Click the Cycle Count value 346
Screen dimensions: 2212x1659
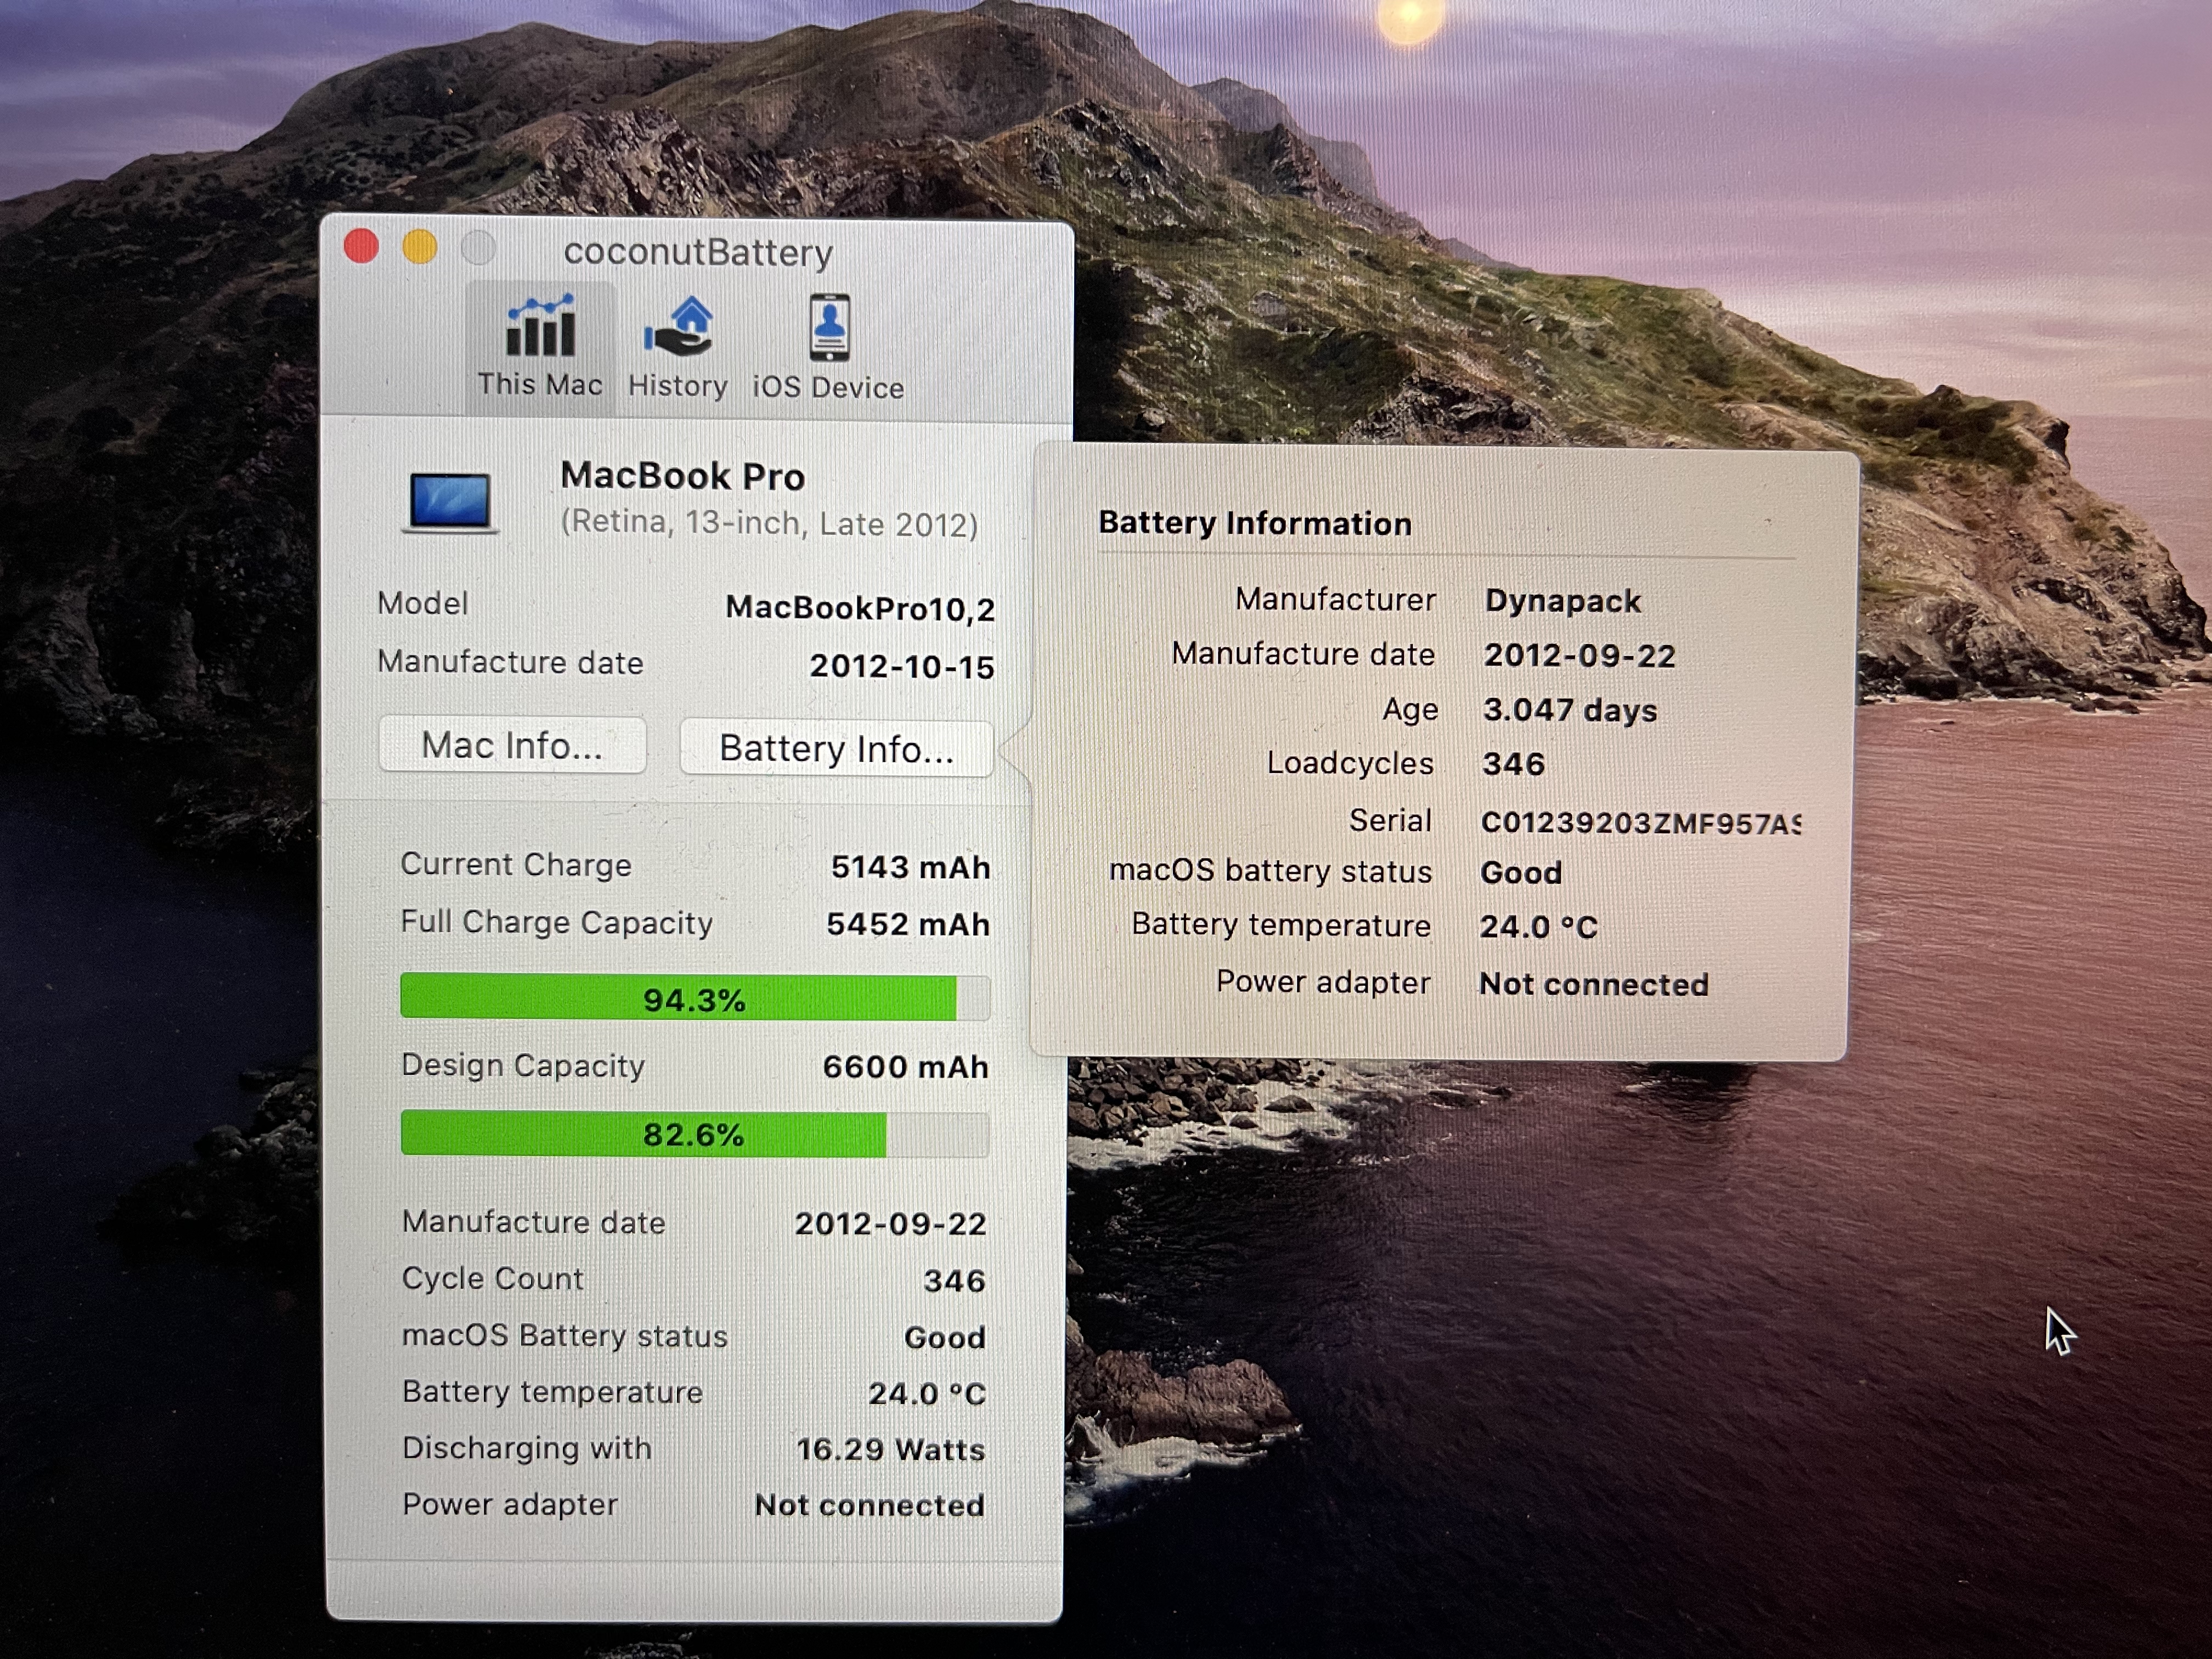tap(953, 1280)
